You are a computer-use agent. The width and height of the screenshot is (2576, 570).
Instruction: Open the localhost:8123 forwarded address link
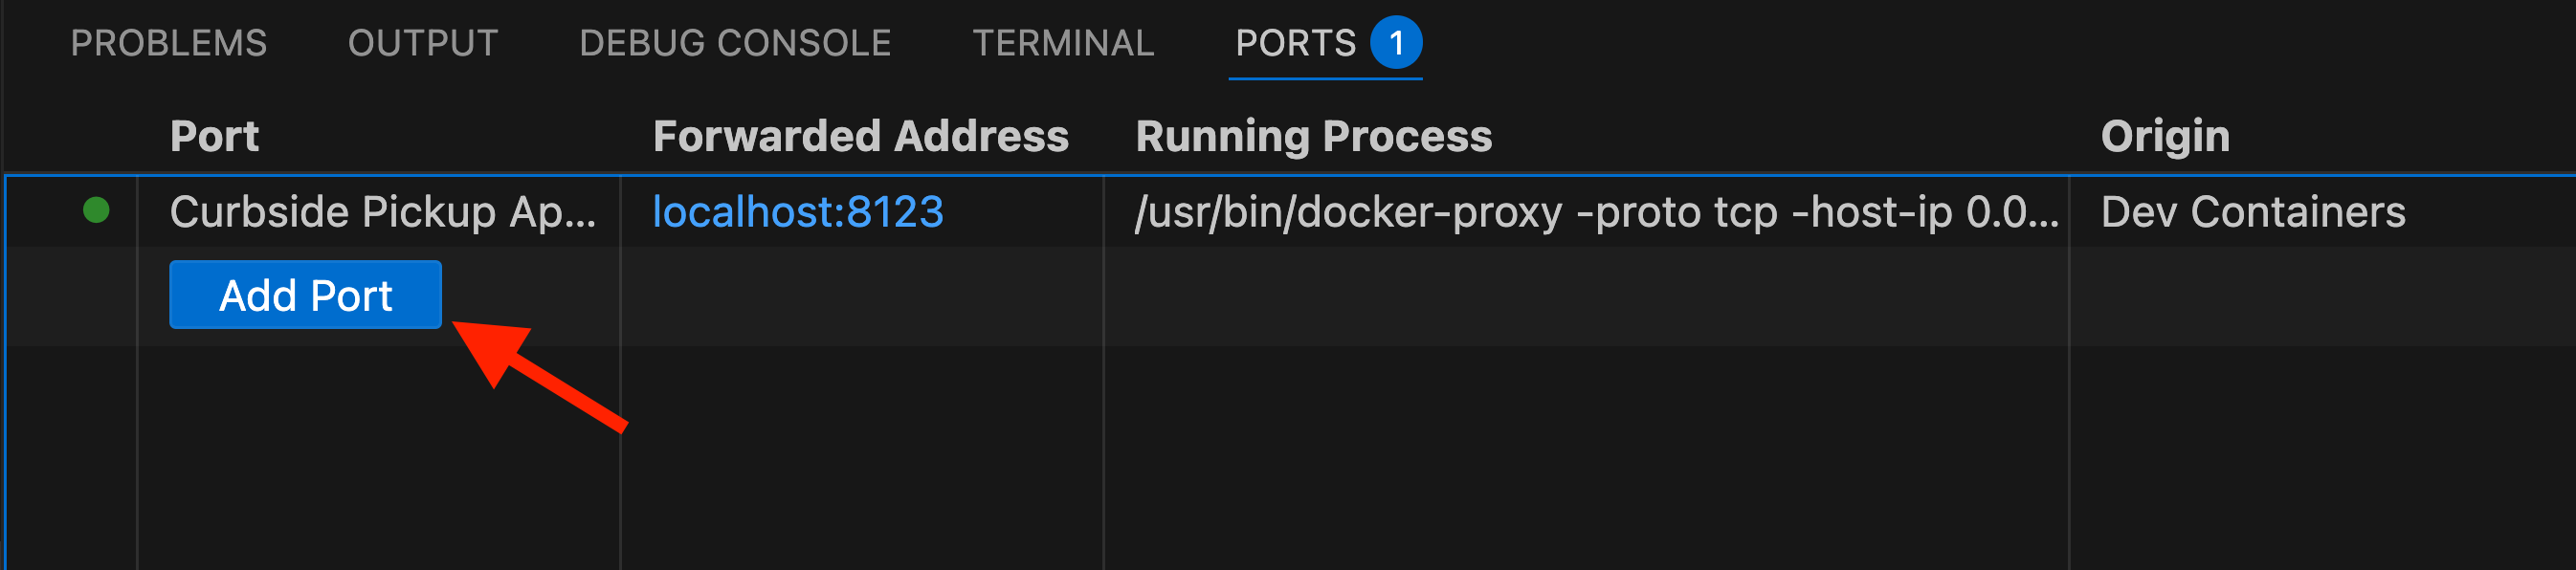pos(797,212)
